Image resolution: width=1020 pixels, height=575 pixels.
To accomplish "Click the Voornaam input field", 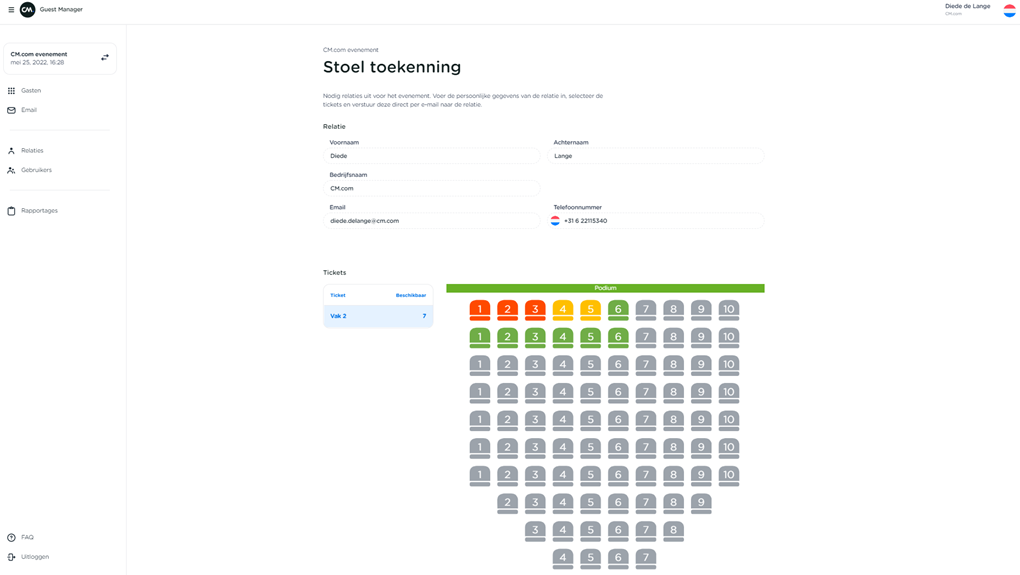I will (x=432, y=156).
